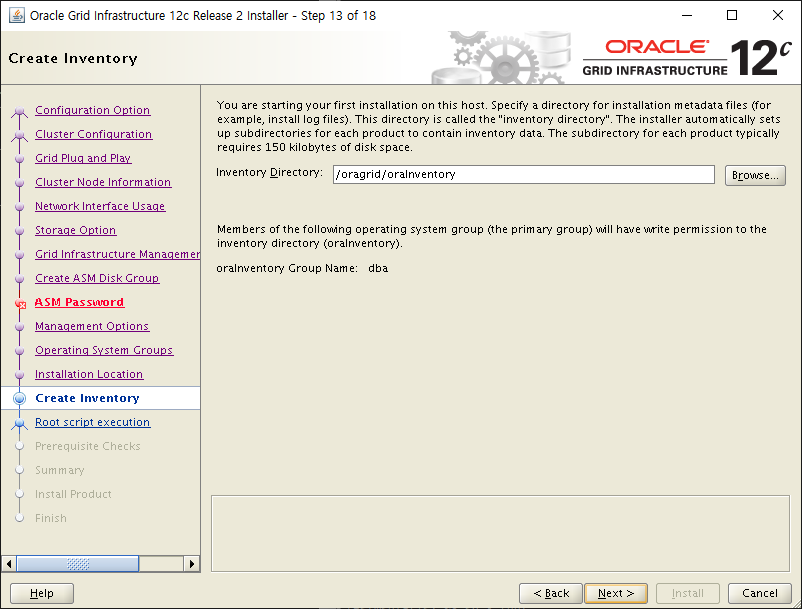The height and width of the screenshot is (609, 802).
Task: Click the grayed Finish step
Action: pyautogui.click(x=51, y=518)
